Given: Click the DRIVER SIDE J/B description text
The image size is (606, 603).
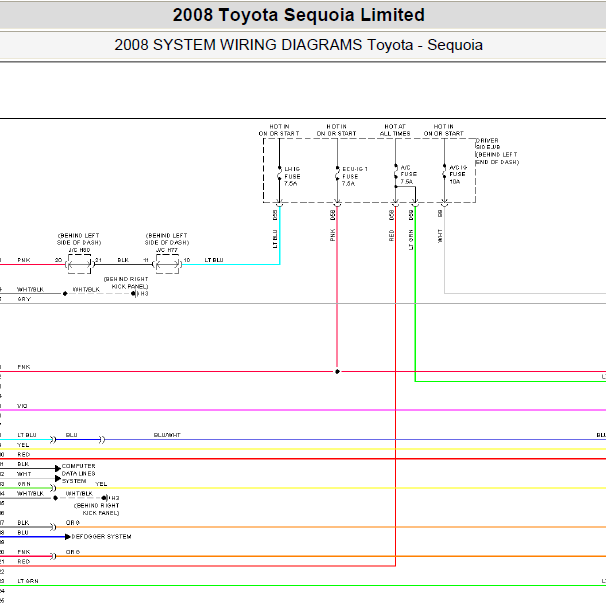Looking at the screenshot, I should 497,151.
